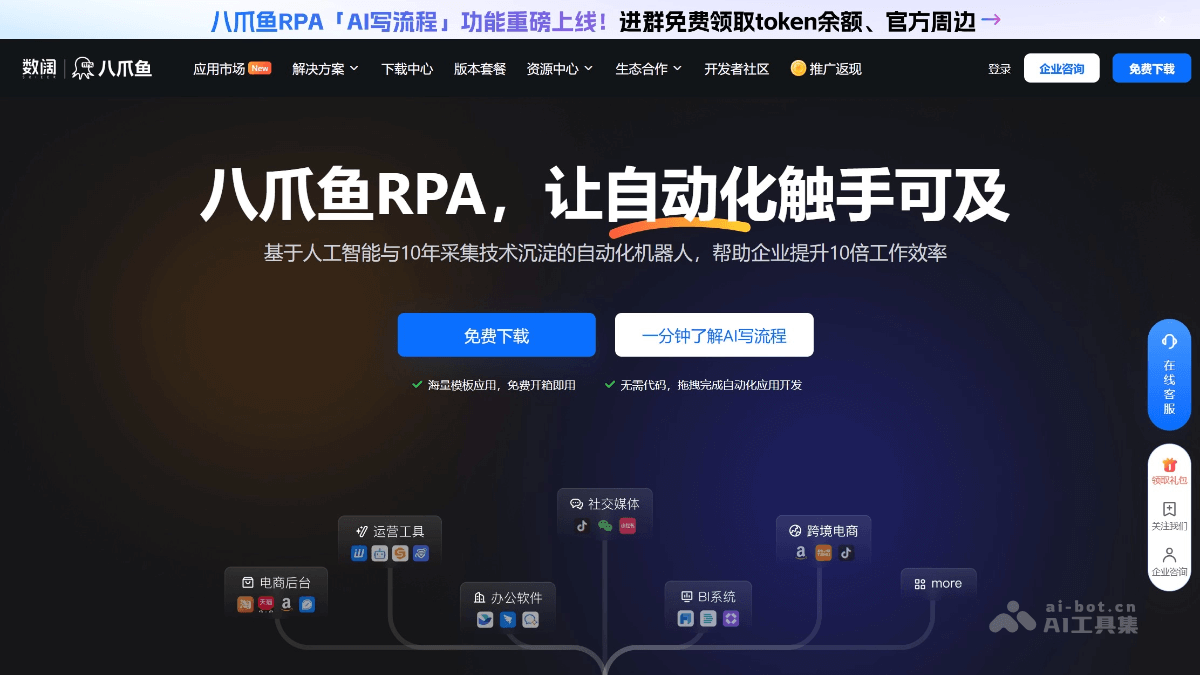Click the Douyin icon in 社交媒体 card
The image size is (1200, 675).
581,524
